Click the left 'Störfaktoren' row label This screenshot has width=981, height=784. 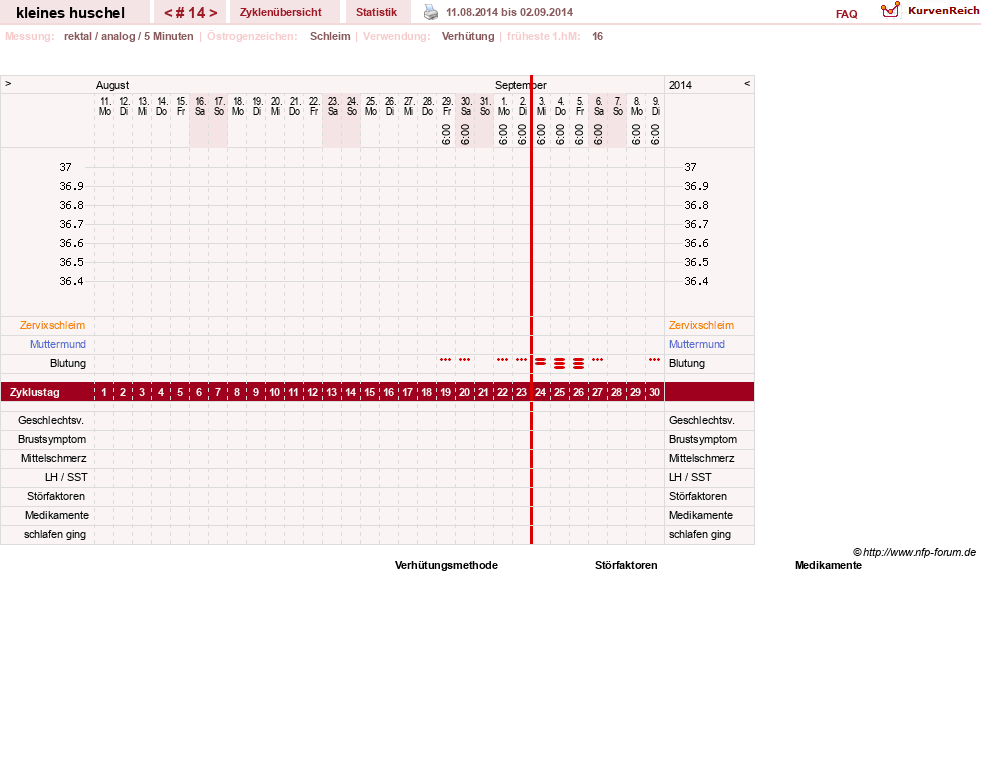pyautogui.click(x=56, y=496)
